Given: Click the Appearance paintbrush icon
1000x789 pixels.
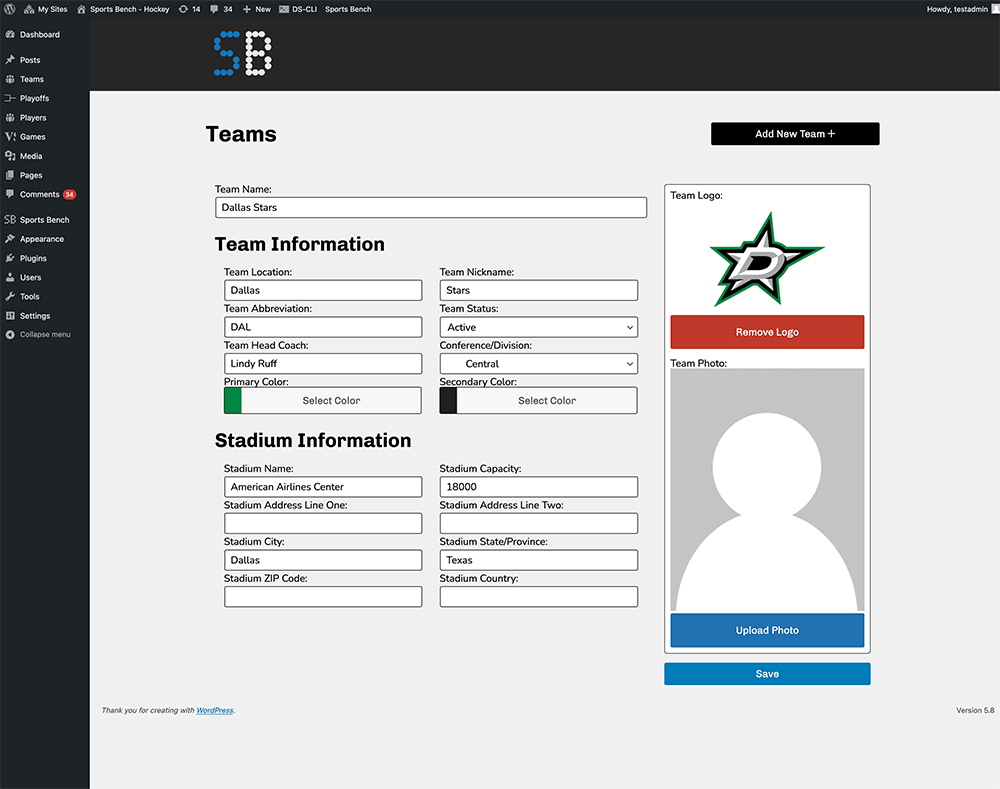Looking at the screenshot, I should click(10, 239).
